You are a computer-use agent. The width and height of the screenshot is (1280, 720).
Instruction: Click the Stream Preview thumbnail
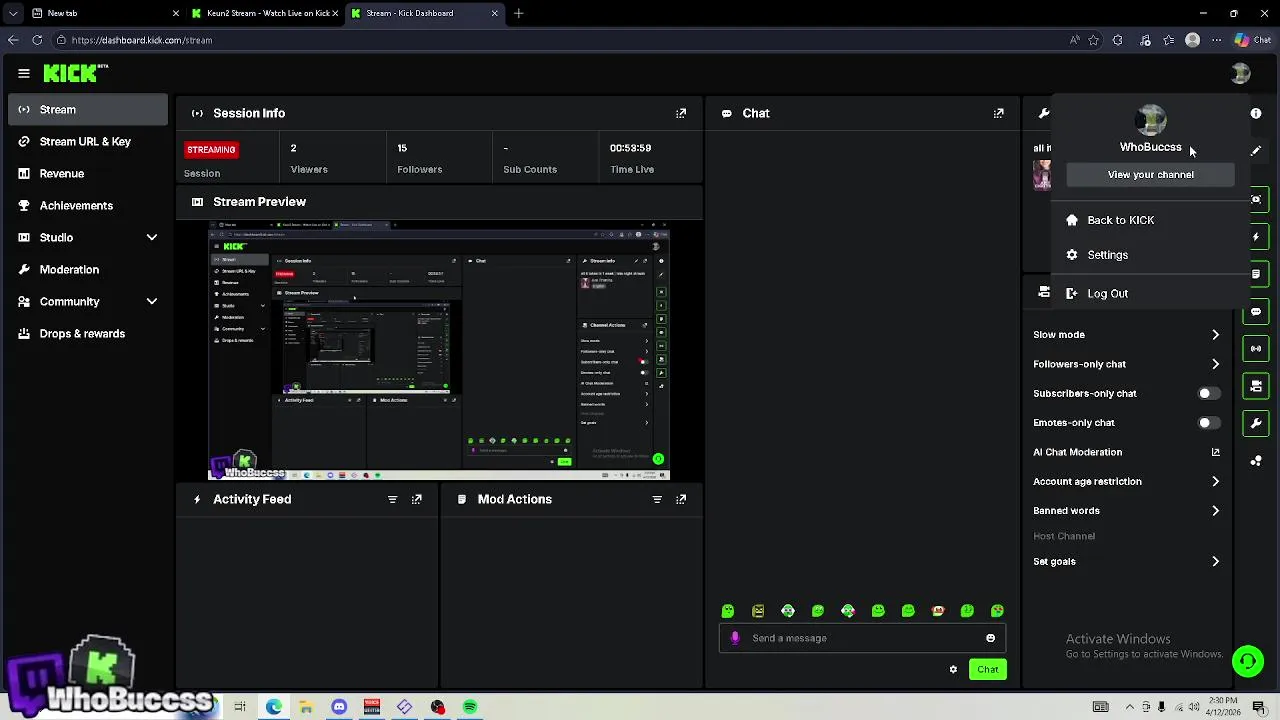[x=439, y=350]
